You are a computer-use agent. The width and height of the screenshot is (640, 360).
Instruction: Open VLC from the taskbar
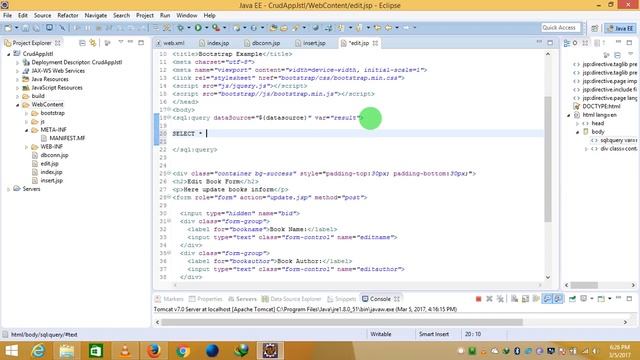[125, 351]
